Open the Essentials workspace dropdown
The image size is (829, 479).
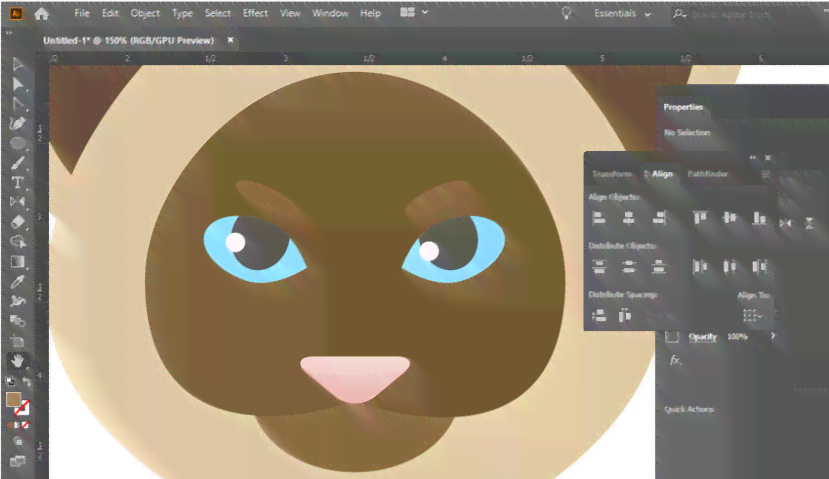(622, 14)
